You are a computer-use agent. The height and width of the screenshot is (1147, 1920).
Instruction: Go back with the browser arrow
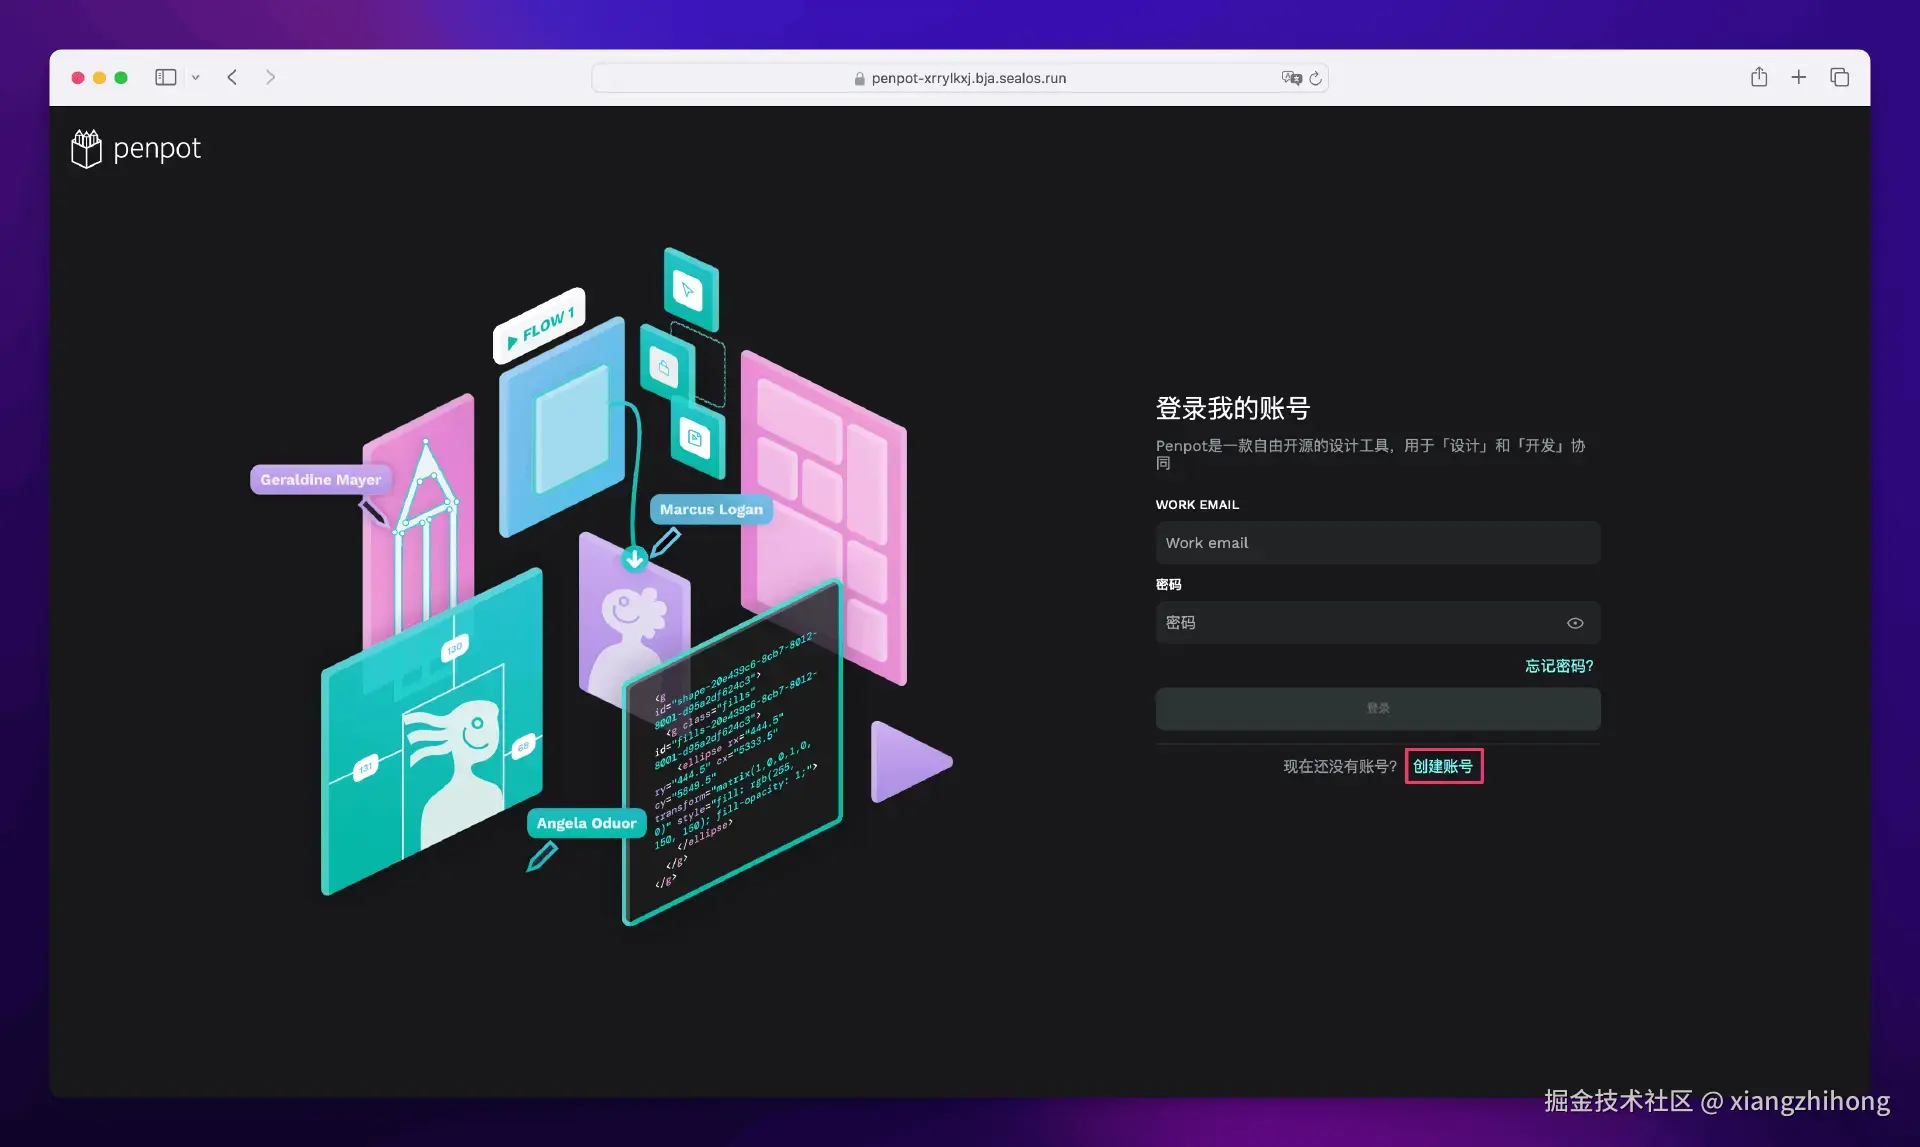232,77
